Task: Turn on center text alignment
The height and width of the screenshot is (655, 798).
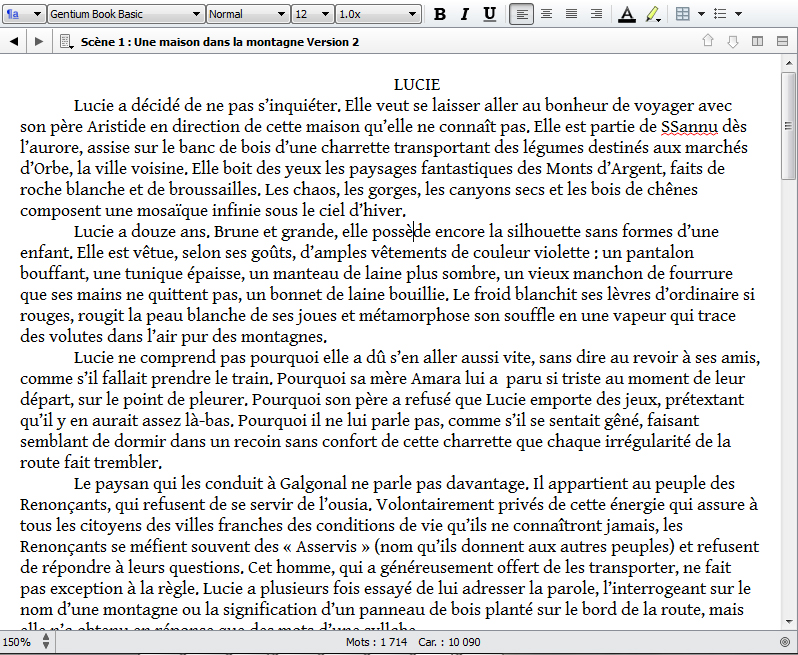Action: (x=547, y=14)
